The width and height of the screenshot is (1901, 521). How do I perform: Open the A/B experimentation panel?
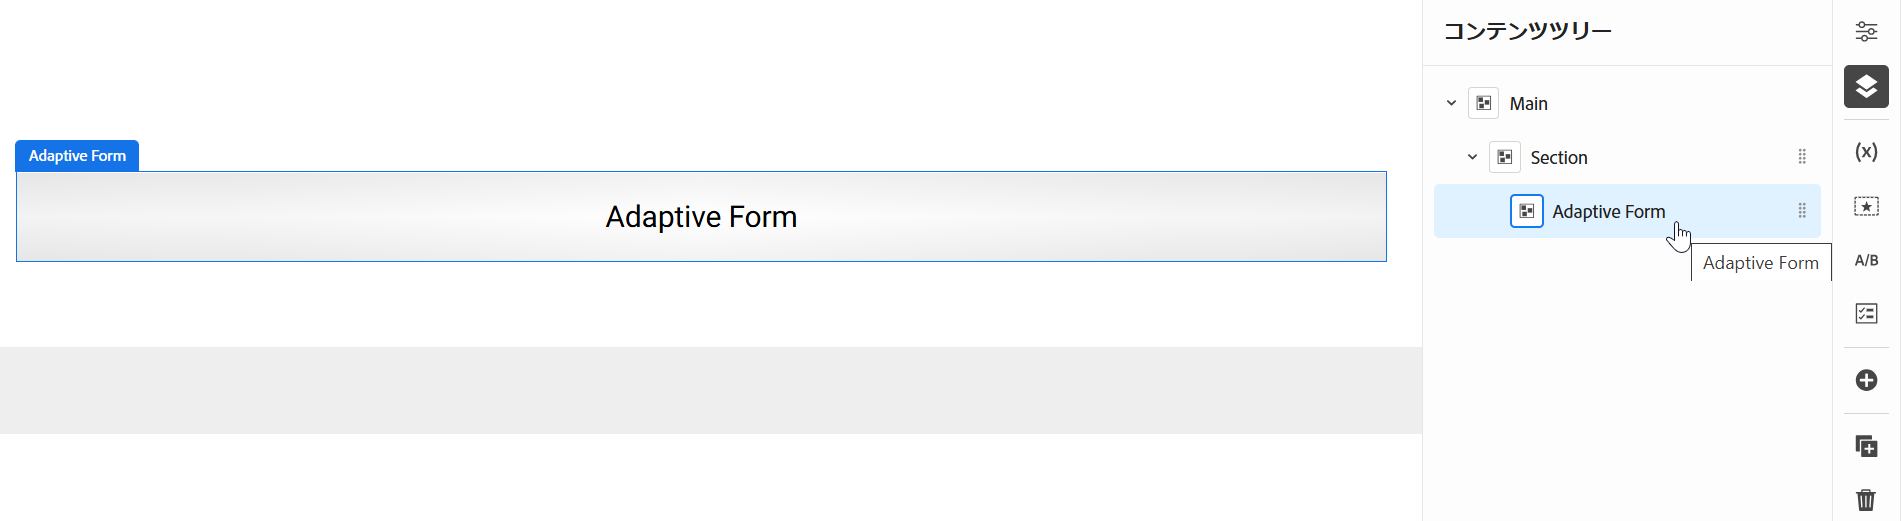(x=1866, y=260)
